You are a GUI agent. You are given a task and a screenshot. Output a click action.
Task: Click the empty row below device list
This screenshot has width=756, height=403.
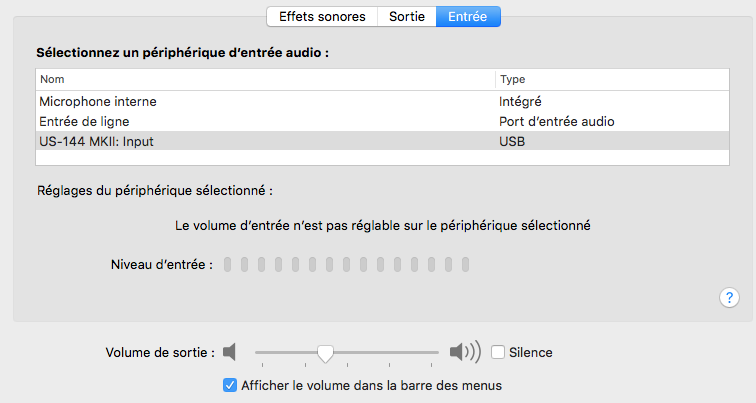(382, 158)
